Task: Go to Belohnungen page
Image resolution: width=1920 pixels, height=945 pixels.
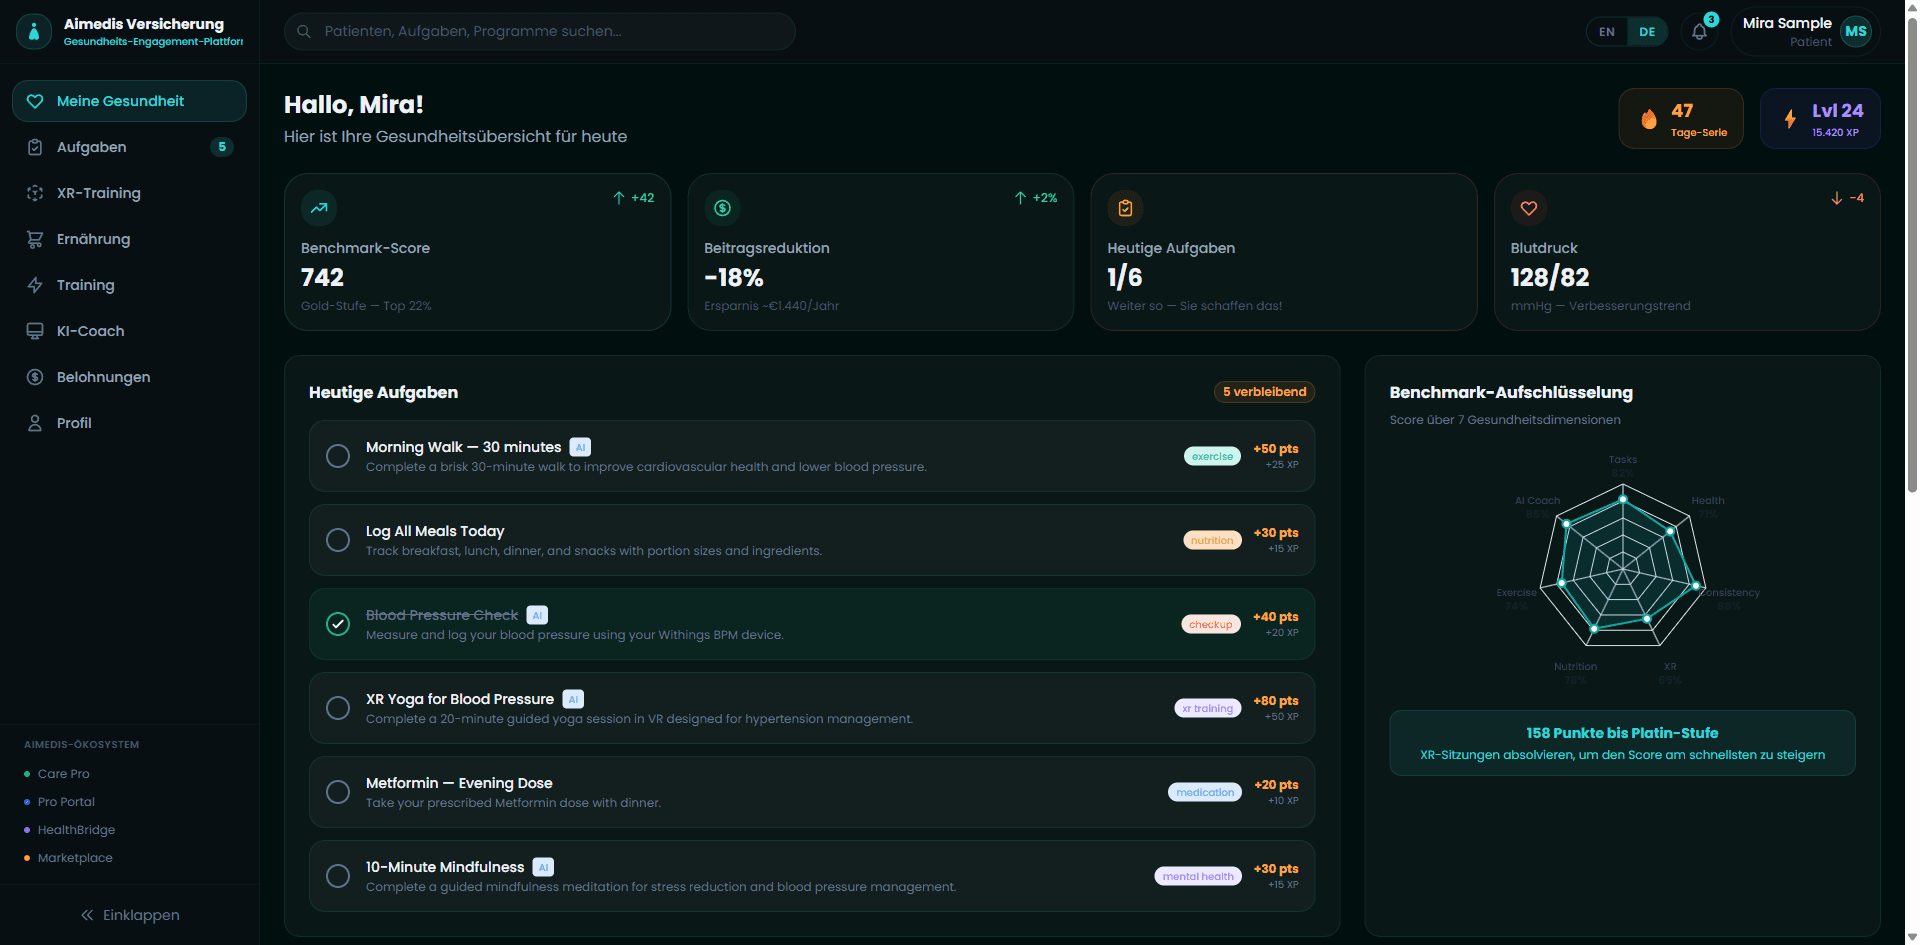Action: point(130,377)
